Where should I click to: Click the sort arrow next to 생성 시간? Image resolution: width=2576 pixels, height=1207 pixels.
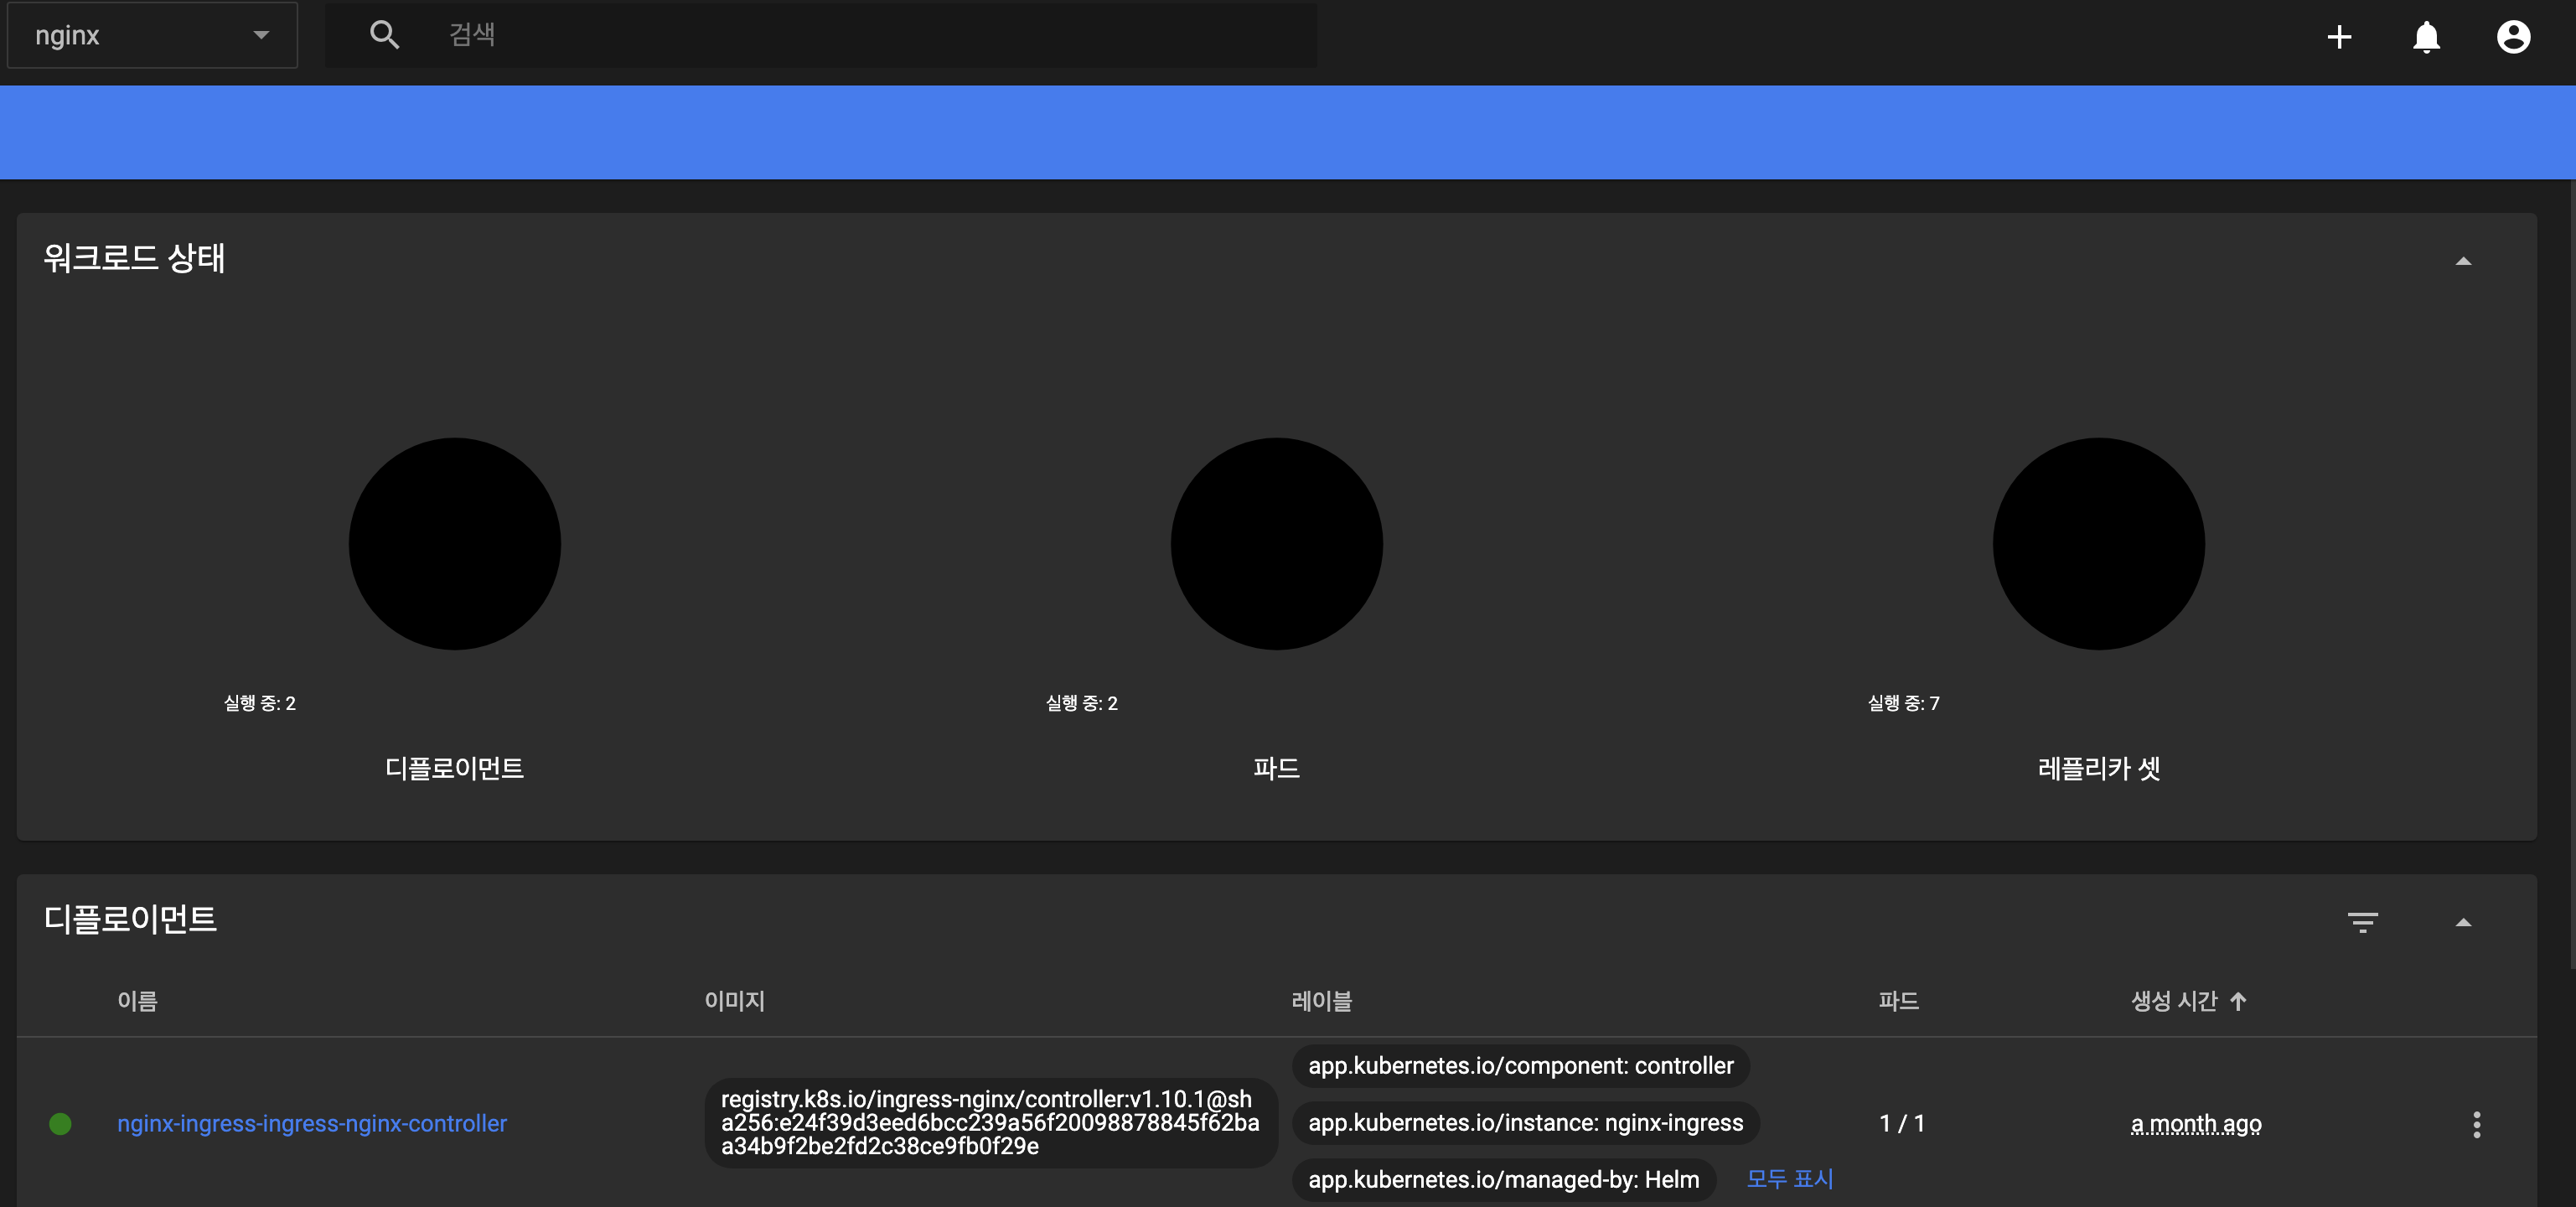[2238, 1001]
